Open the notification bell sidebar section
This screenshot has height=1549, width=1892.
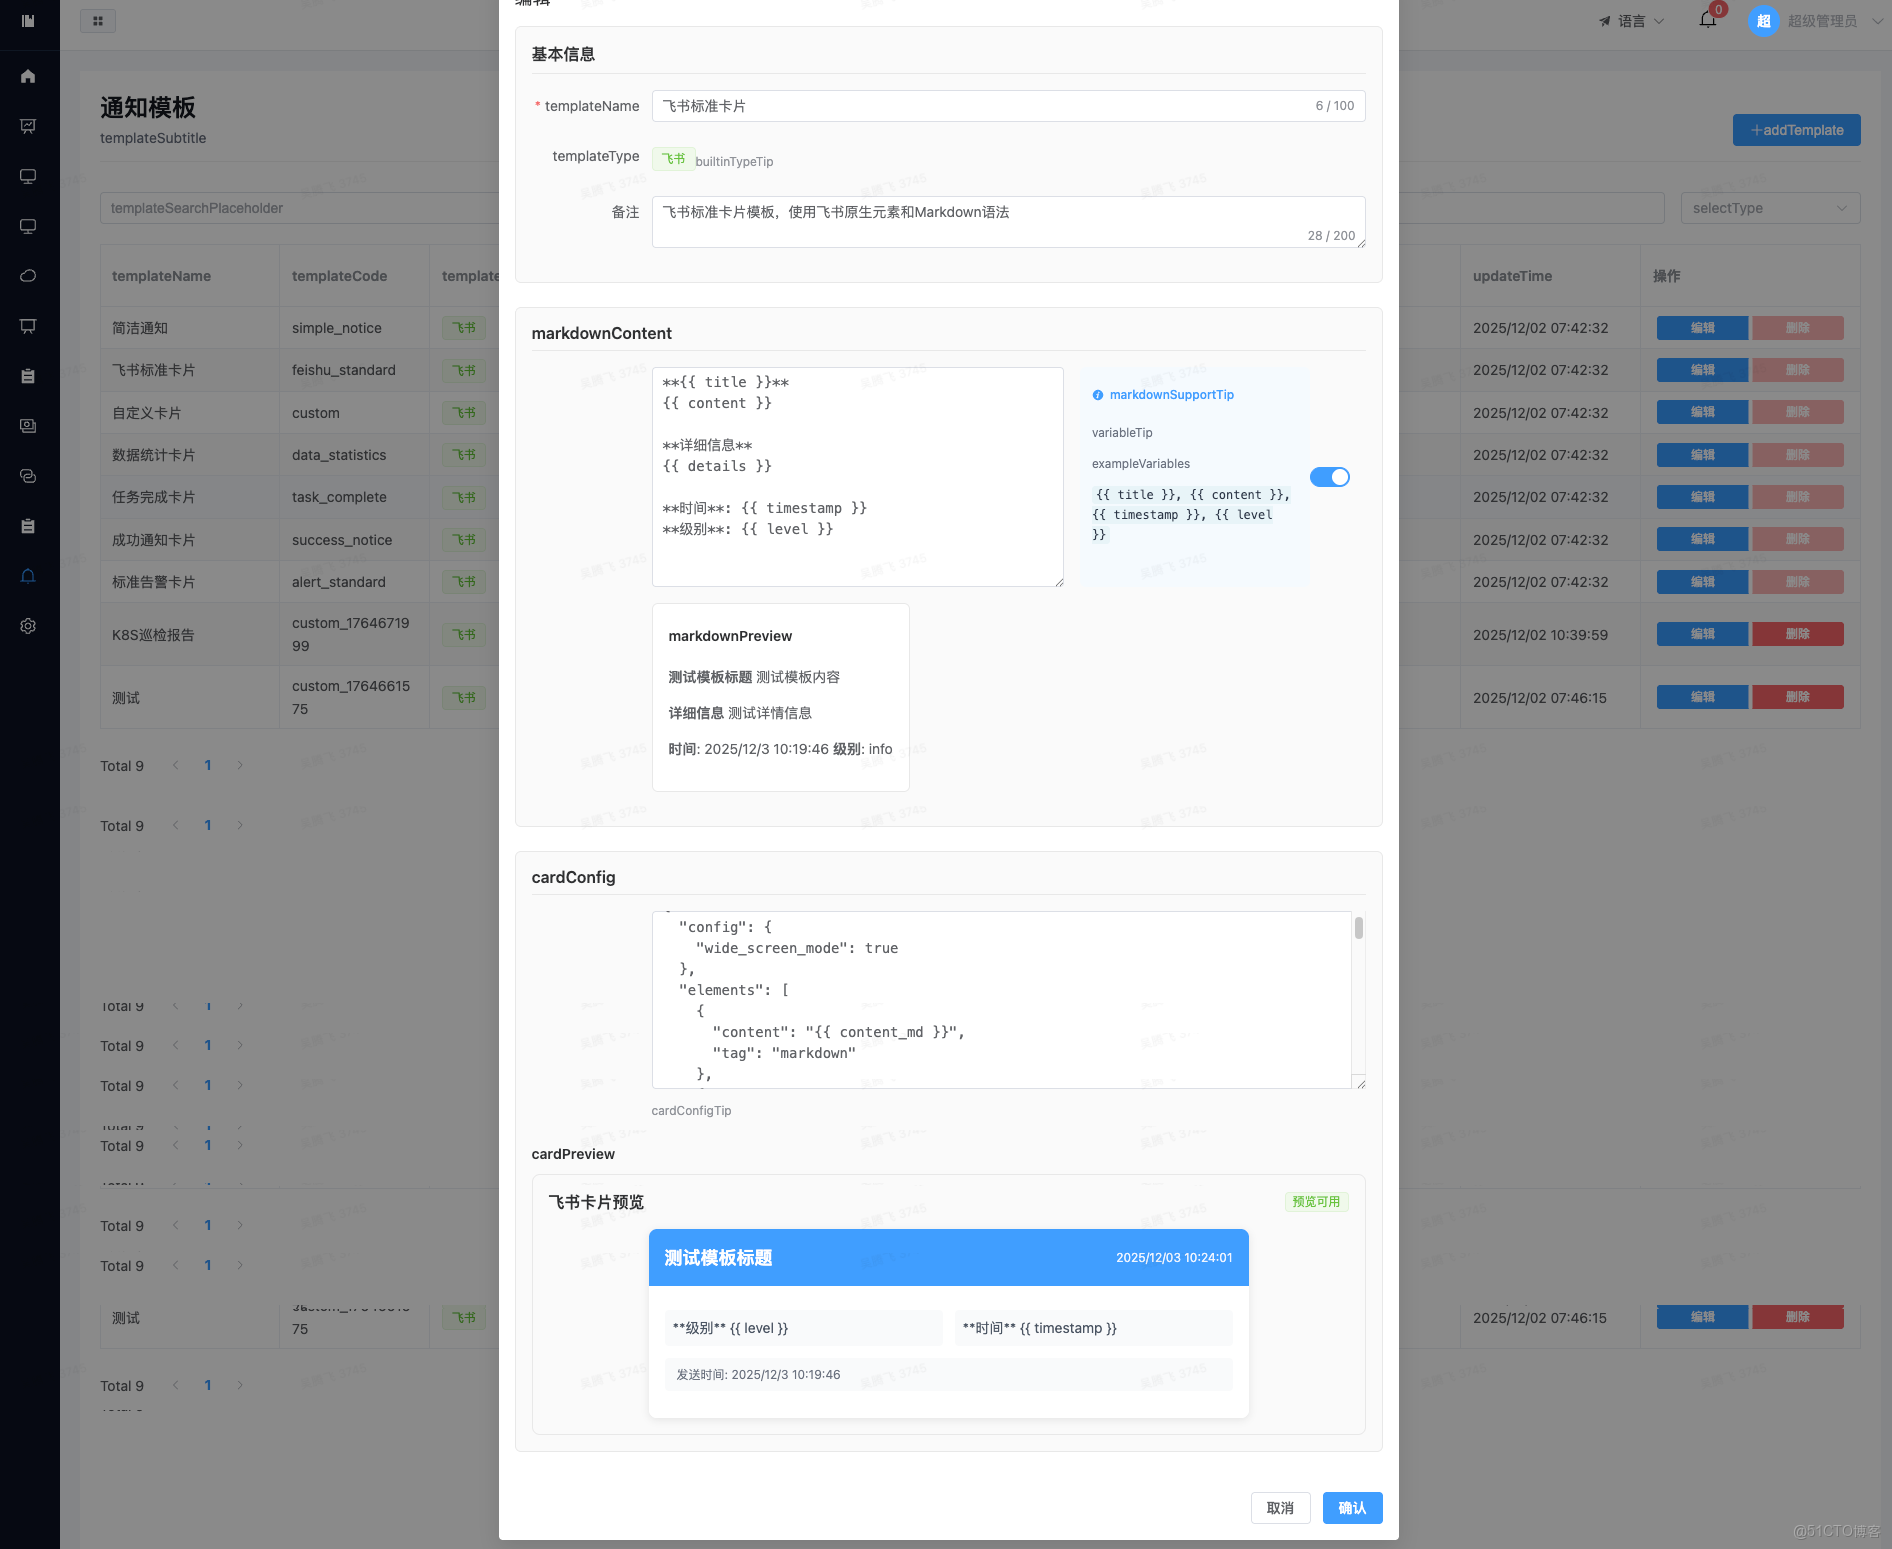[28, 576]
